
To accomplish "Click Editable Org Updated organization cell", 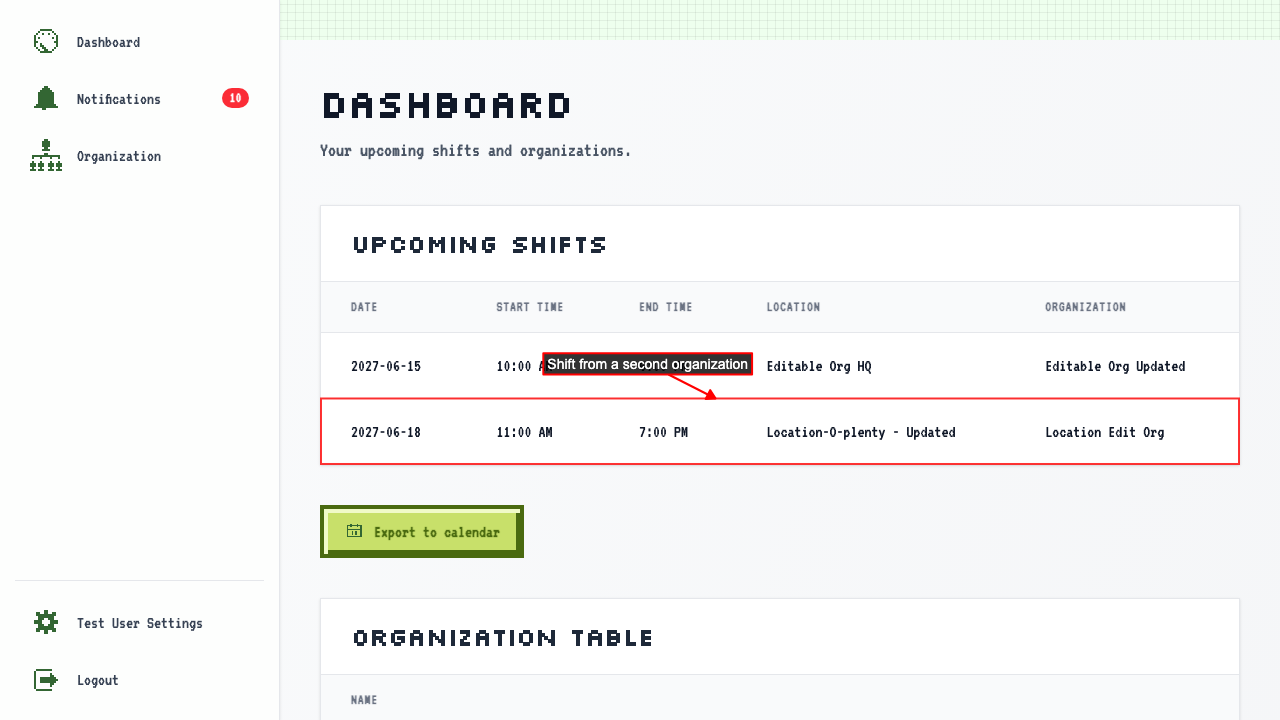I will coord(1115,366).
